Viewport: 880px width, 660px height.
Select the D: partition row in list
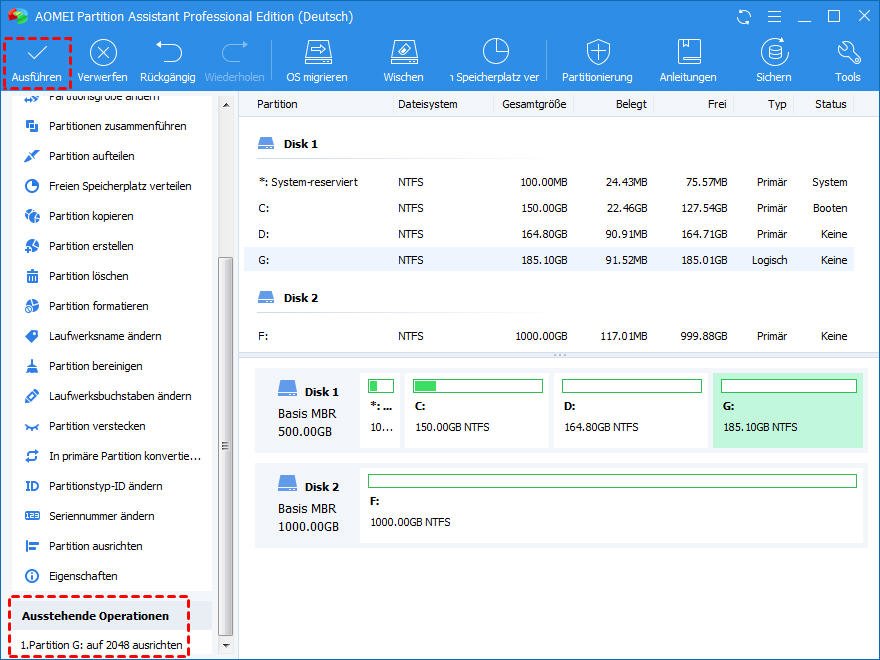coord(549,234)
